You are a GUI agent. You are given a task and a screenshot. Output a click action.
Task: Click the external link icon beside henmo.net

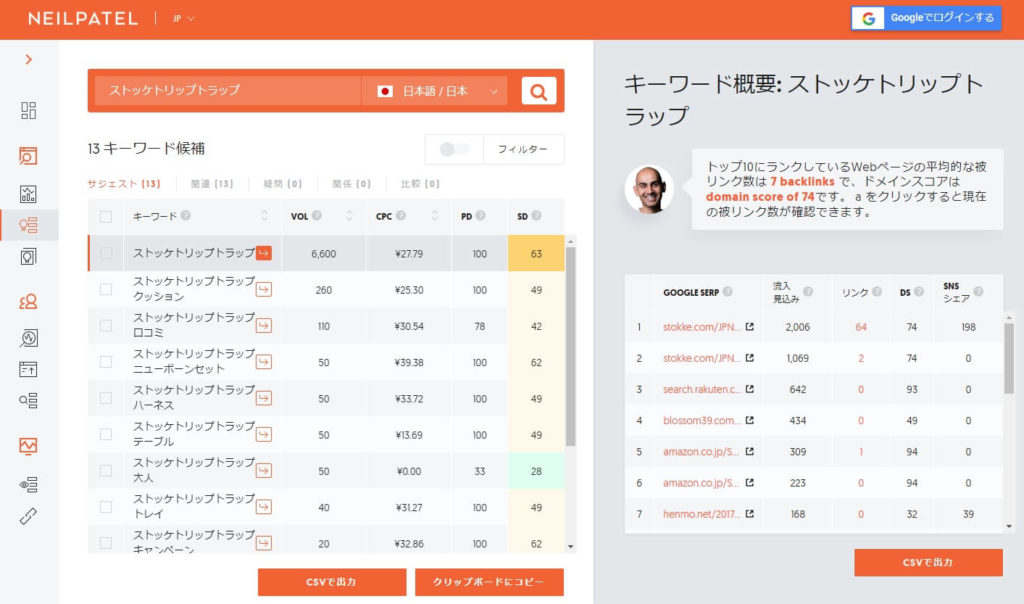coord(749,515)
